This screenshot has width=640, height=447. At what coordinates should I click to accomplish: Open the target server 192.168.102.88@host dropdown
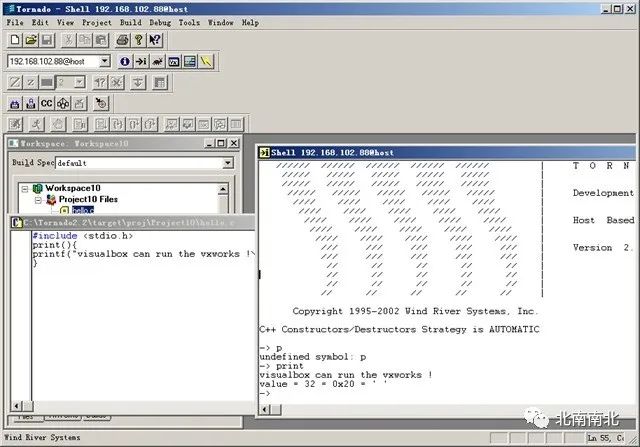pyautogui.click(x=105, y=61)
